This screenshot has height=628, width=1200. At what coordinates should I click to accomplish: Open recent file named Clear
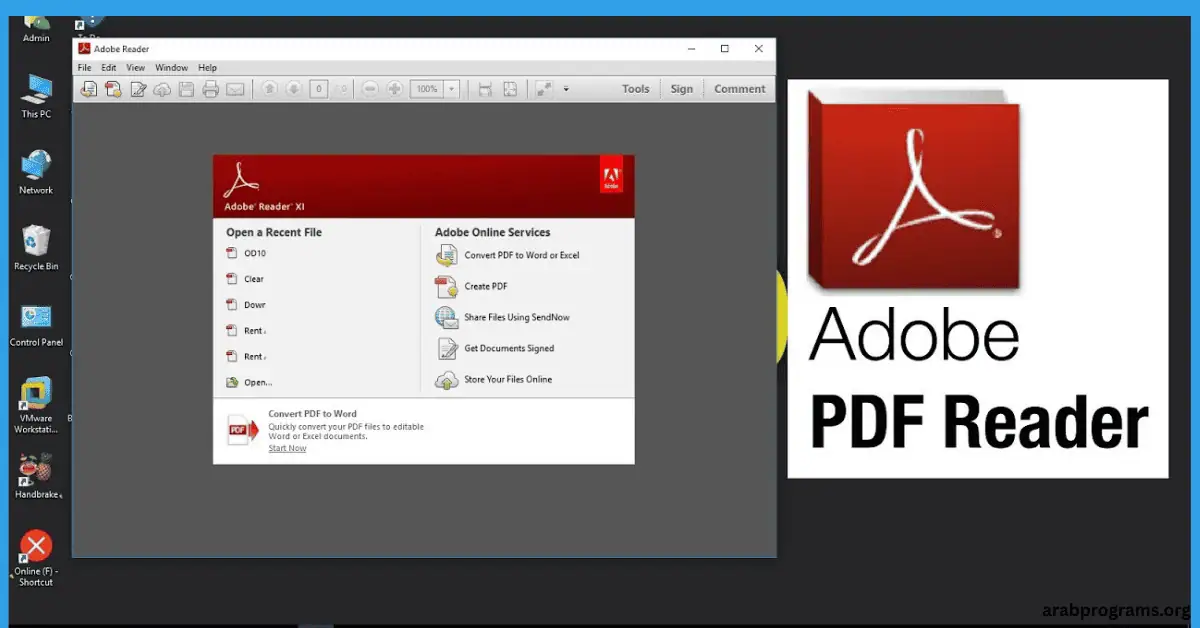tap(254, 279)
